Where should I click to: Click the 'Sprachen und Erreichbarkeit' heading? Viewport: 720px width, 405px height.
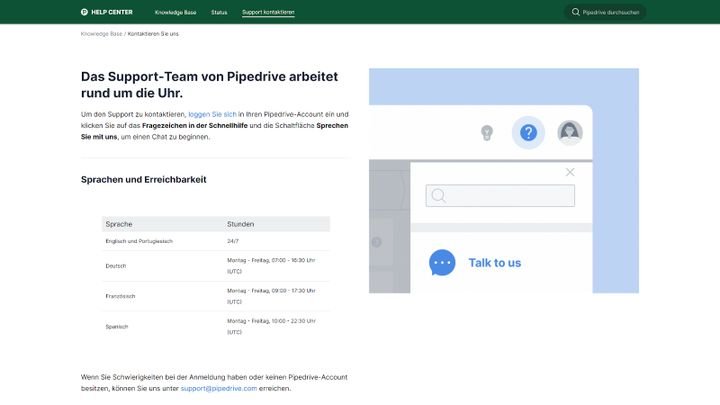144,180
